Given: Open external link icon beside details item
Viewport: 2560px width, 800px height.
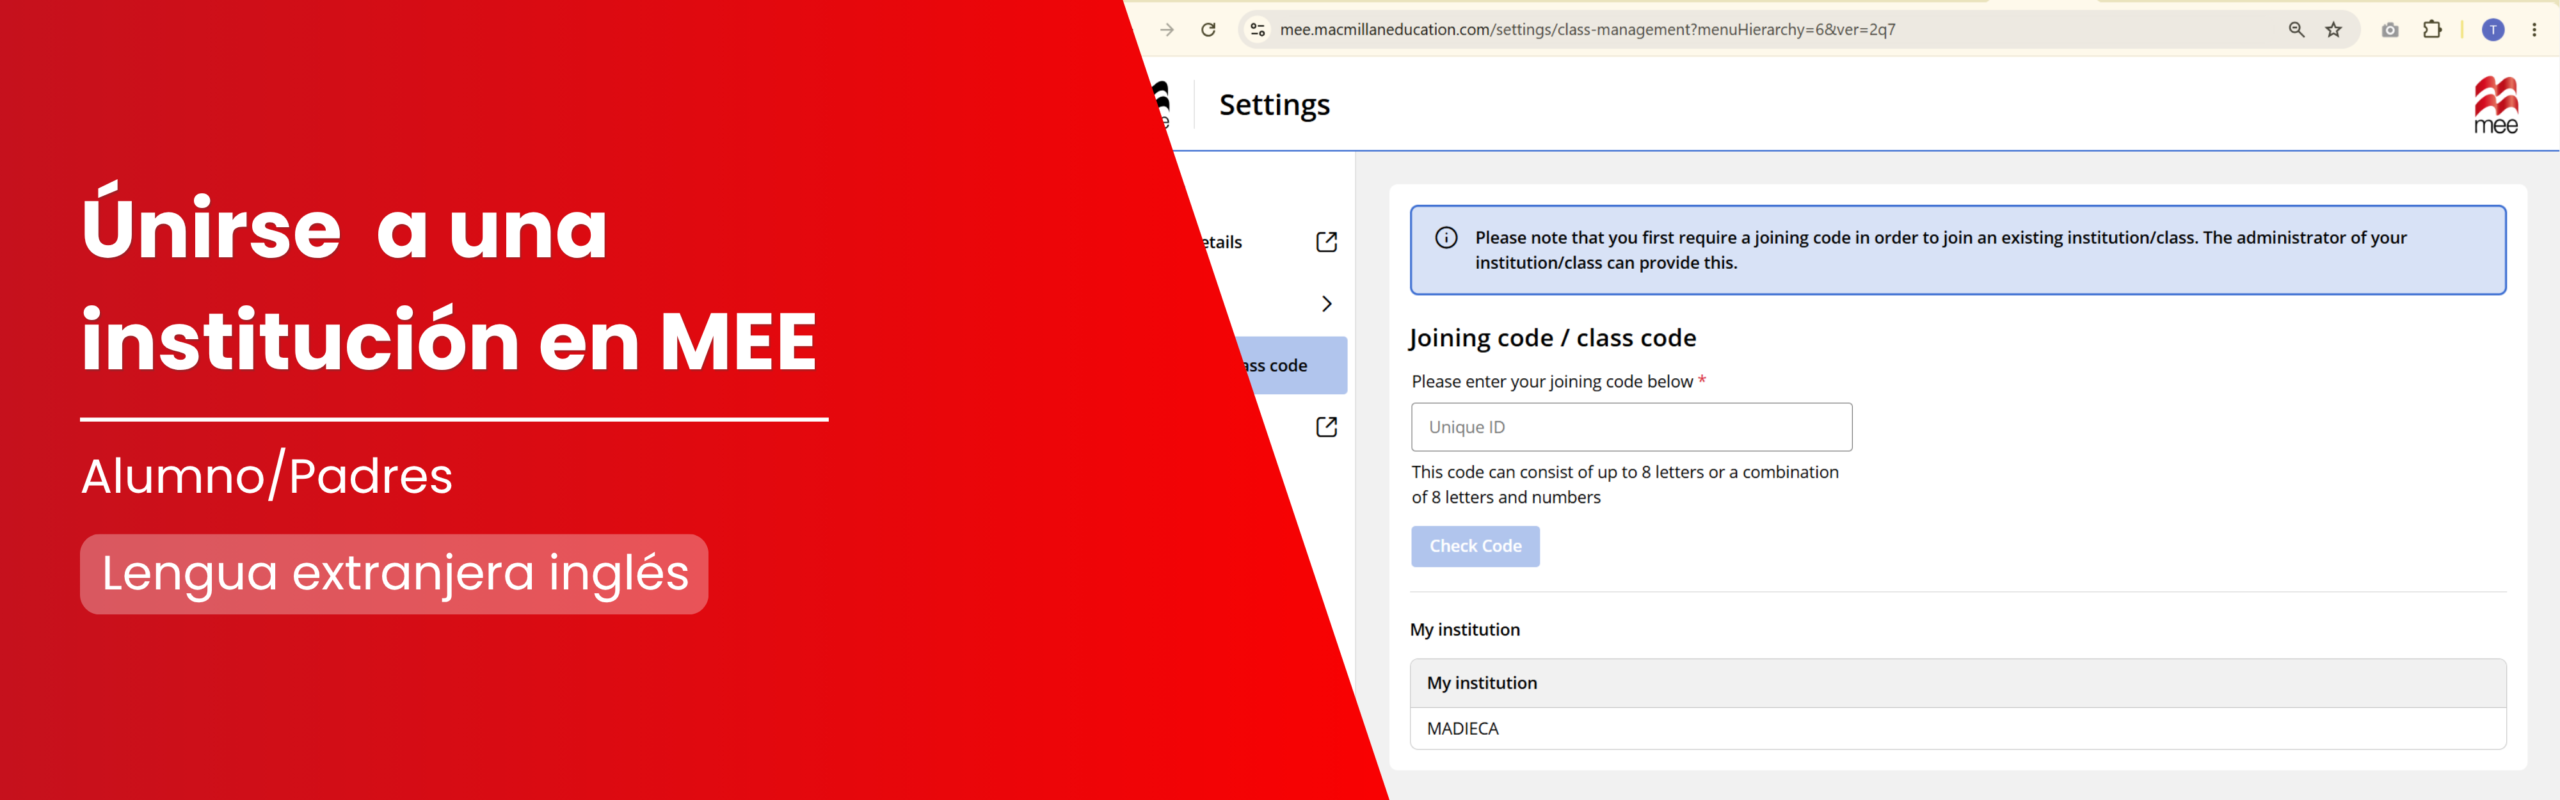Looking at the screenshot, I should tap(1326, 242).
